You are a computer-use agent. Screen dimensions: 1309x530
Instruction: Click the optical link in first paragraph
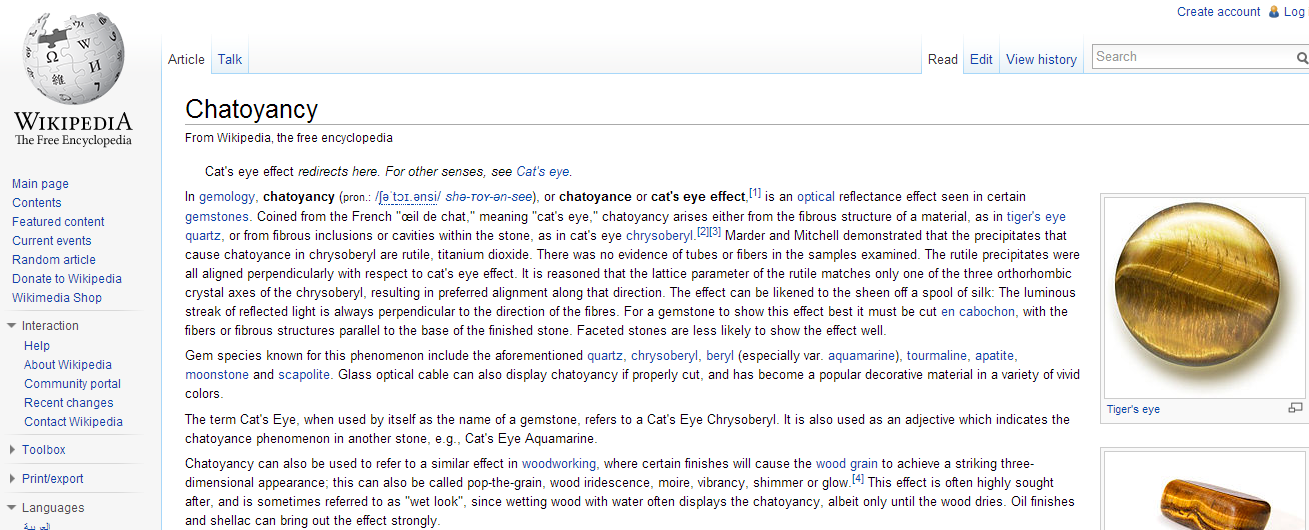[816, 197]
